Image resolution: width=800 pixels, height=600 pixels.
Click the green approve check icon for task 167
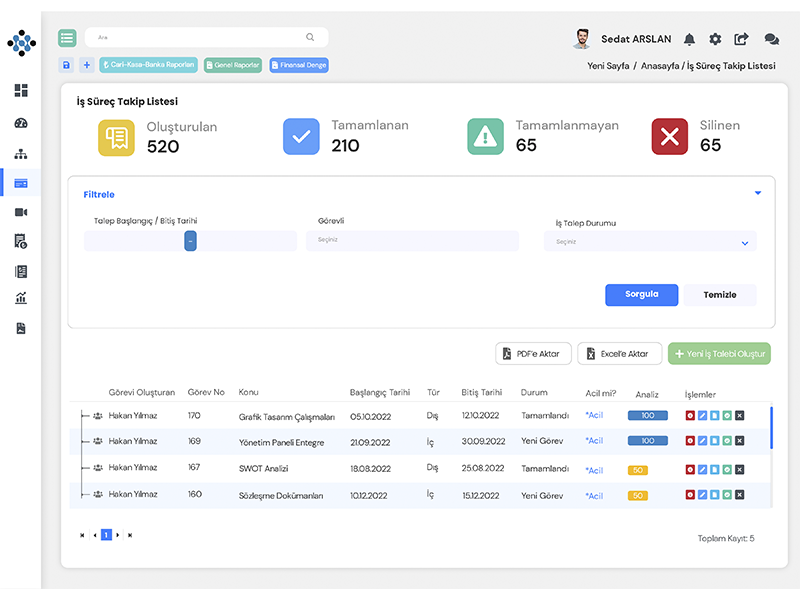[727, 469]
